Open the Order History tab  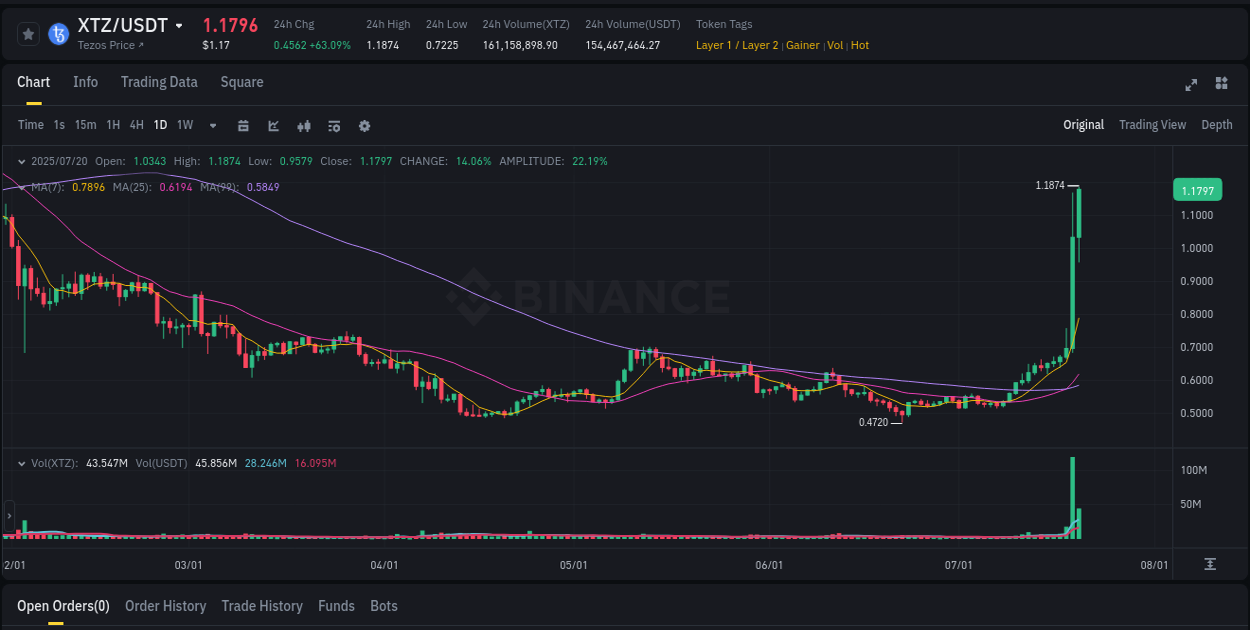click(x=165, y=606)
